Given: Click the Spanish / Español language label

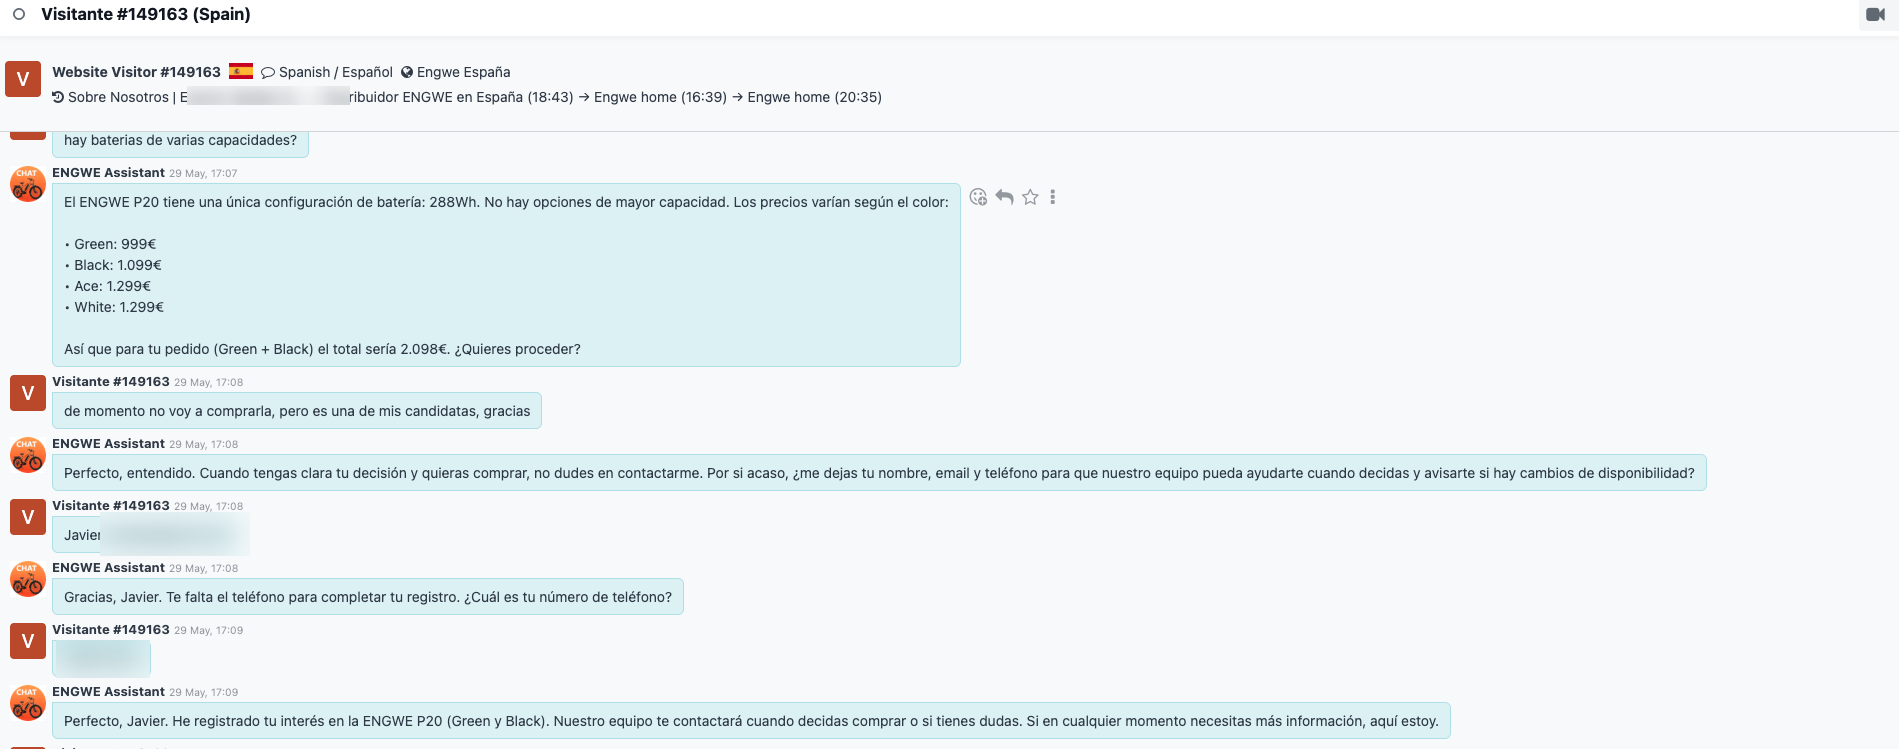Looking at the screenshot, I should tap(336, 72).
